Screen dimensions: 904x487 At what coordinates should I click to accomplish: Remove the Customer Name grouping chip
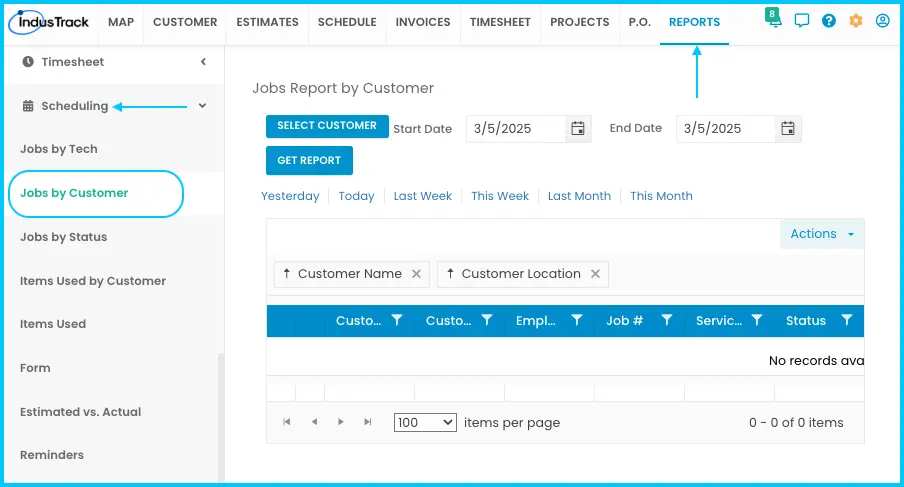[x=416, y=274]
